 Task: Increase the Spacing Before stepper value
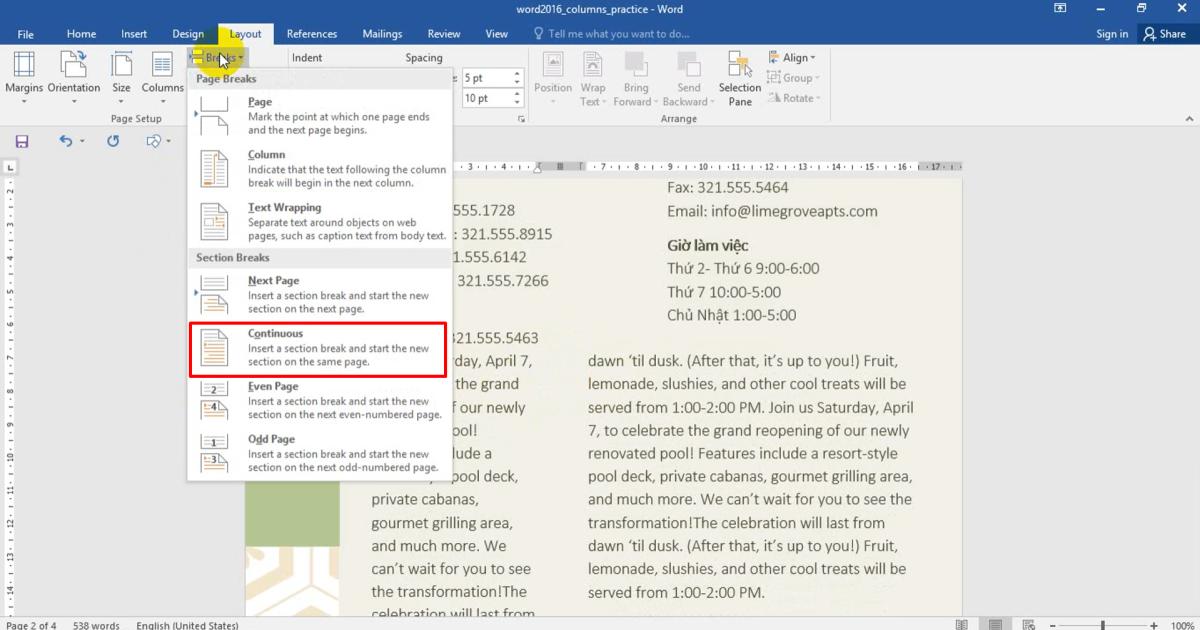click(517, 73)
